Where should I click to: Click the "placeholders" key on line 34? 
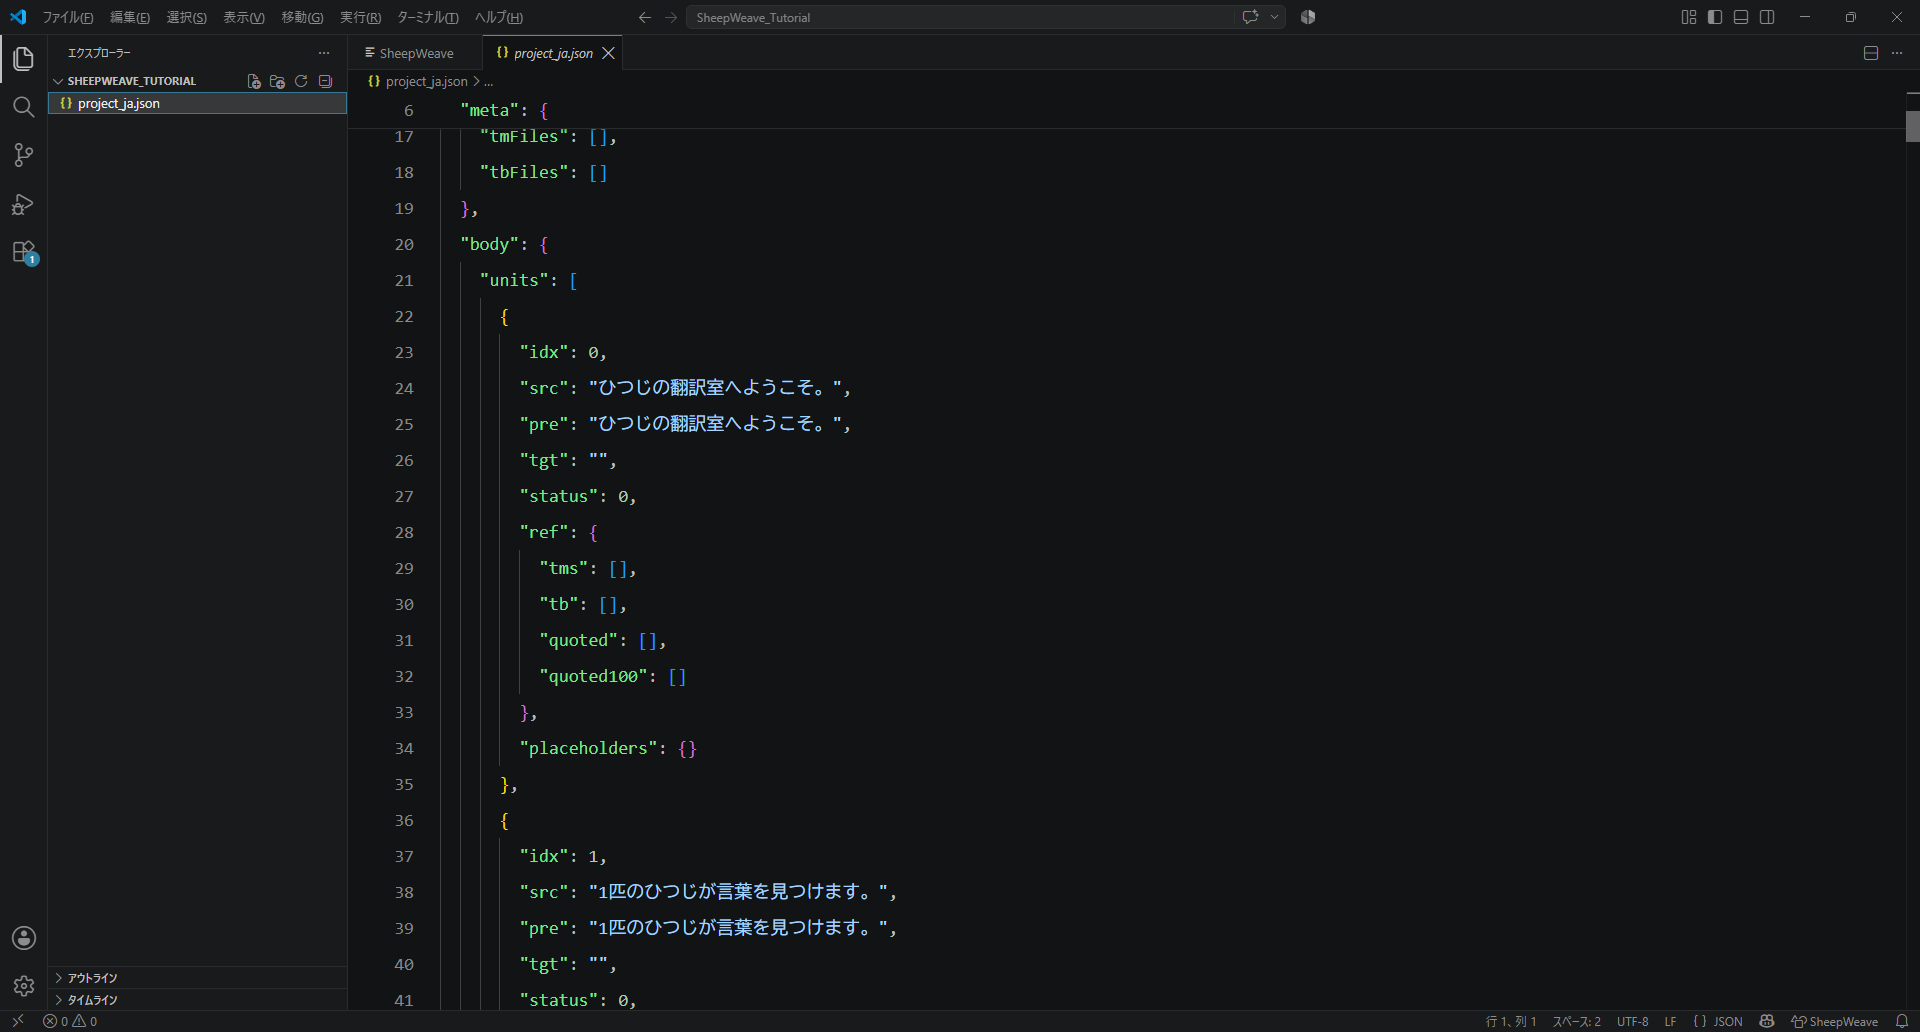click(x=588, y=748)
